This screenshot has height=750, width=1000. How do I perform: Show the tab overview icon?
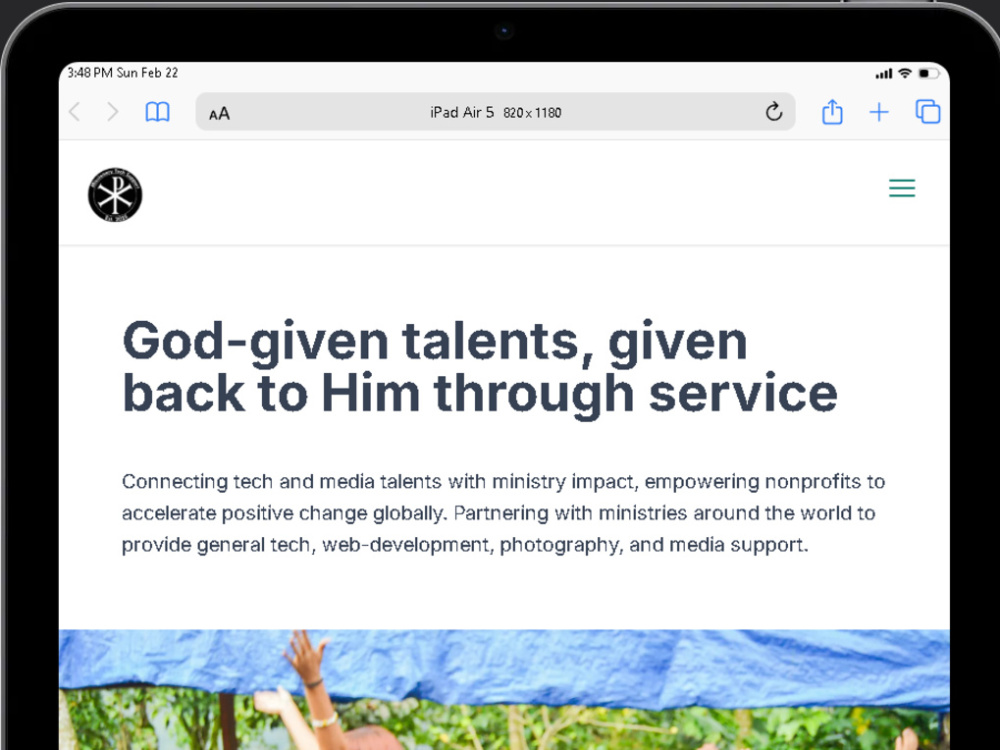(928, 112)
